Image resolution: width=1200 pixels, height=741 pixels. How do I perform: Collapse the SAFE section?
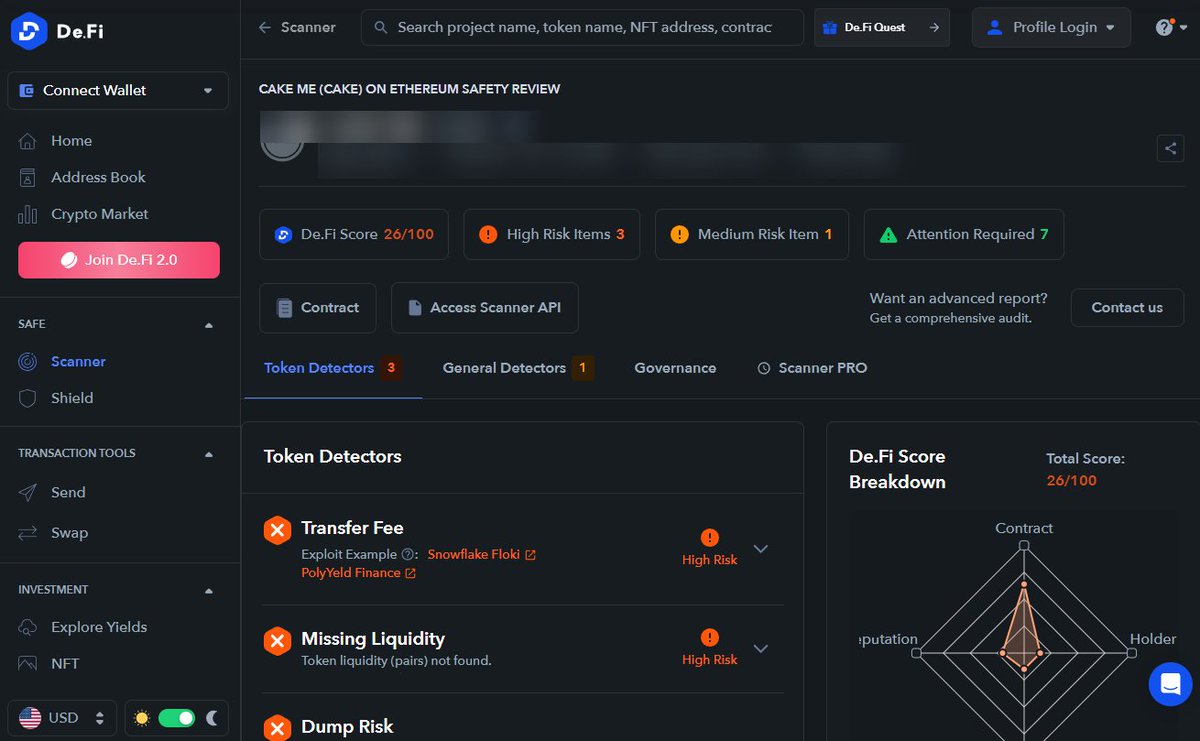click(209, 325)
